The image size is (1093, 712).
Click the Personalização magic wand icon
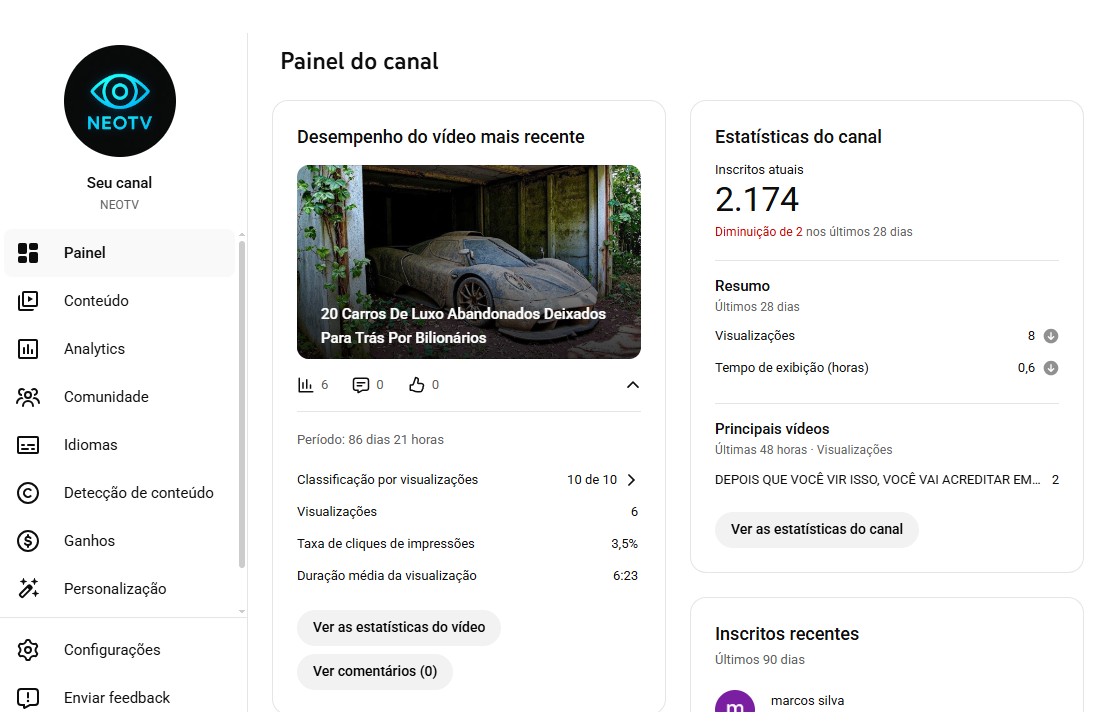[28, 589]
